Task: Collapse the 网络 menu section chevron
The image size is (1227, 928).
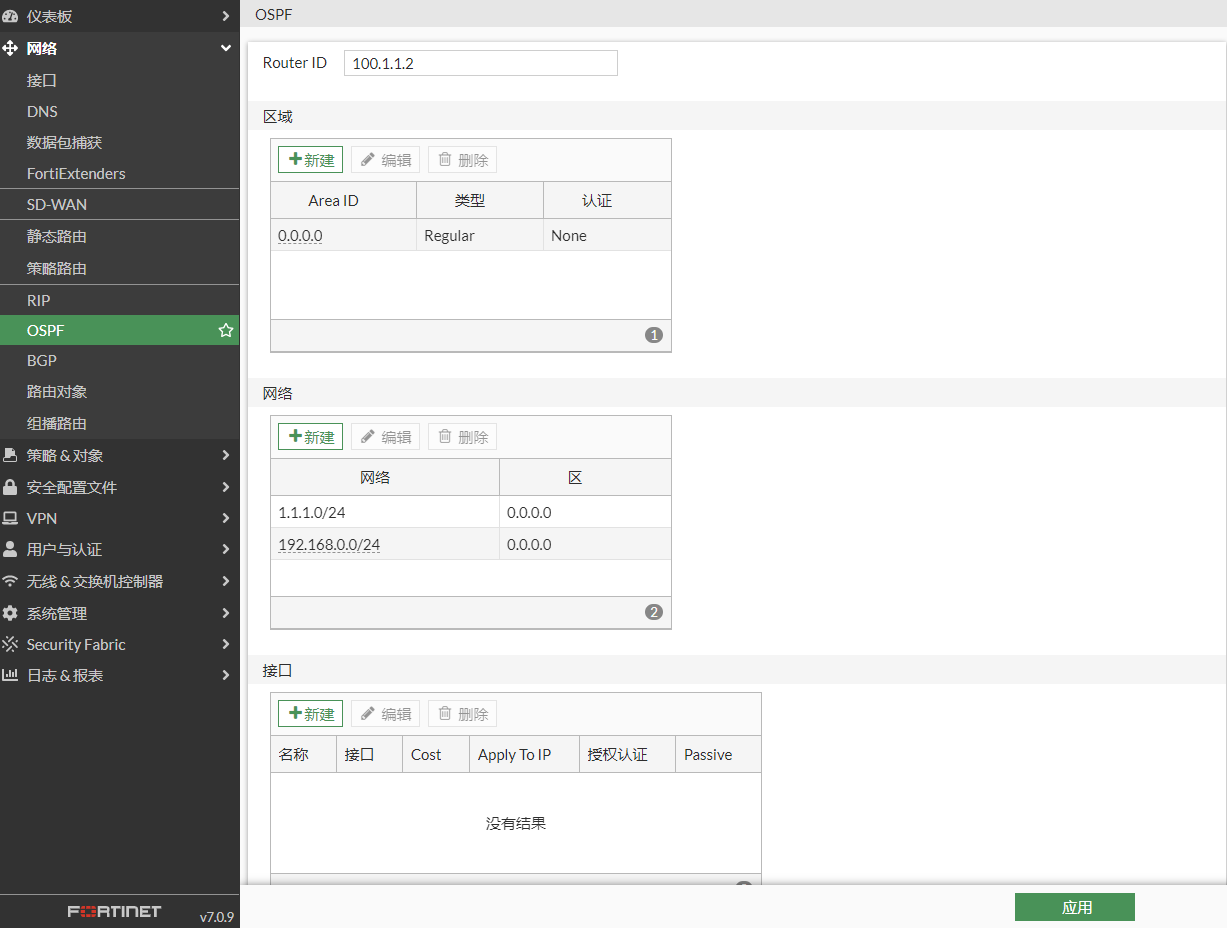Action: pos(226,48)
